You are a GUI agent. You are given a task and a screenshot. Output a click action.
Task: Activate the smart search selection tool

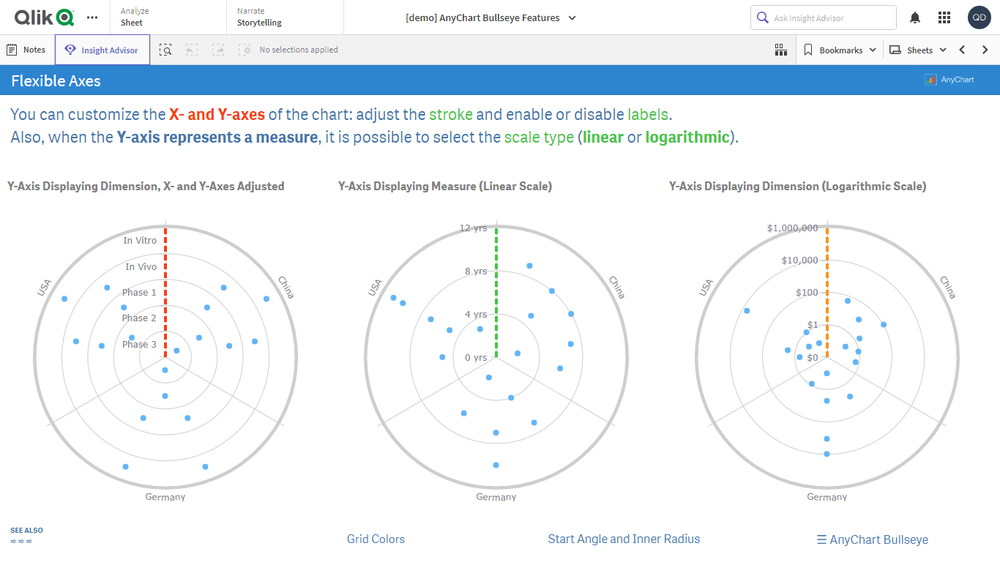(166, 50)
